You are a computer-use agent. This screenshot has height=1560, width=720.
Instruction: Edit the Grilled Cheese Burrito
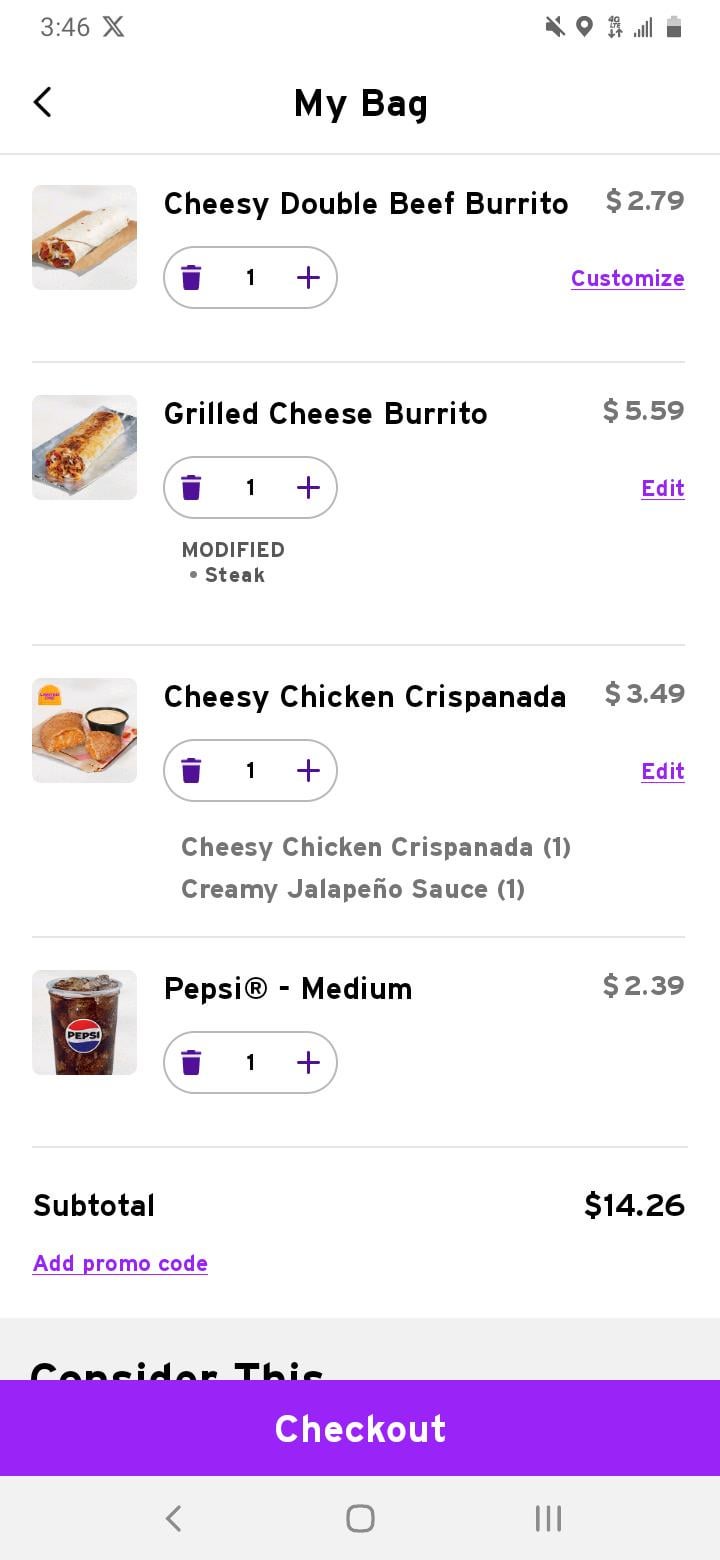point(662,489)
